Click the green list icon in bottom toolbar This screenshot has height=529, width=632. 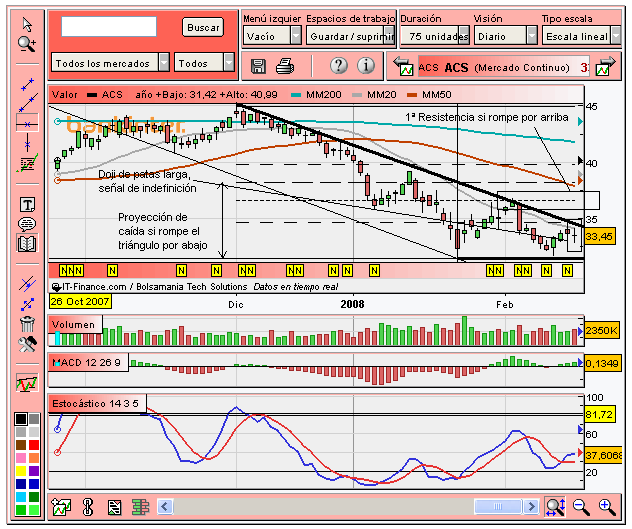pyautogui.click(x=140, y=507)
